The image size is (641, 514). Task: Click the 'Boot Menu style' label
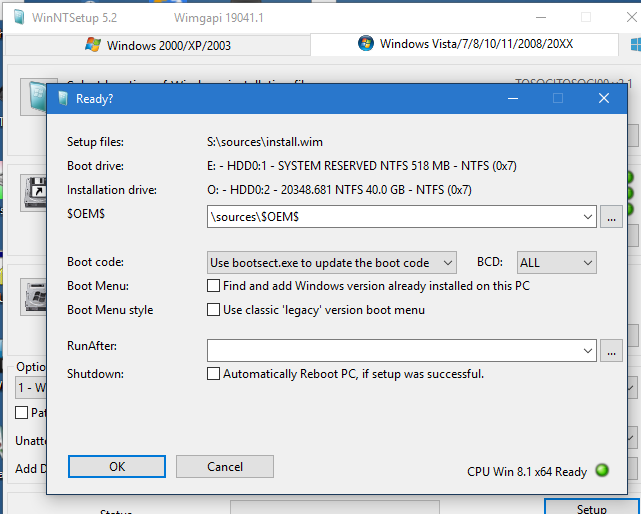(110, 310)
